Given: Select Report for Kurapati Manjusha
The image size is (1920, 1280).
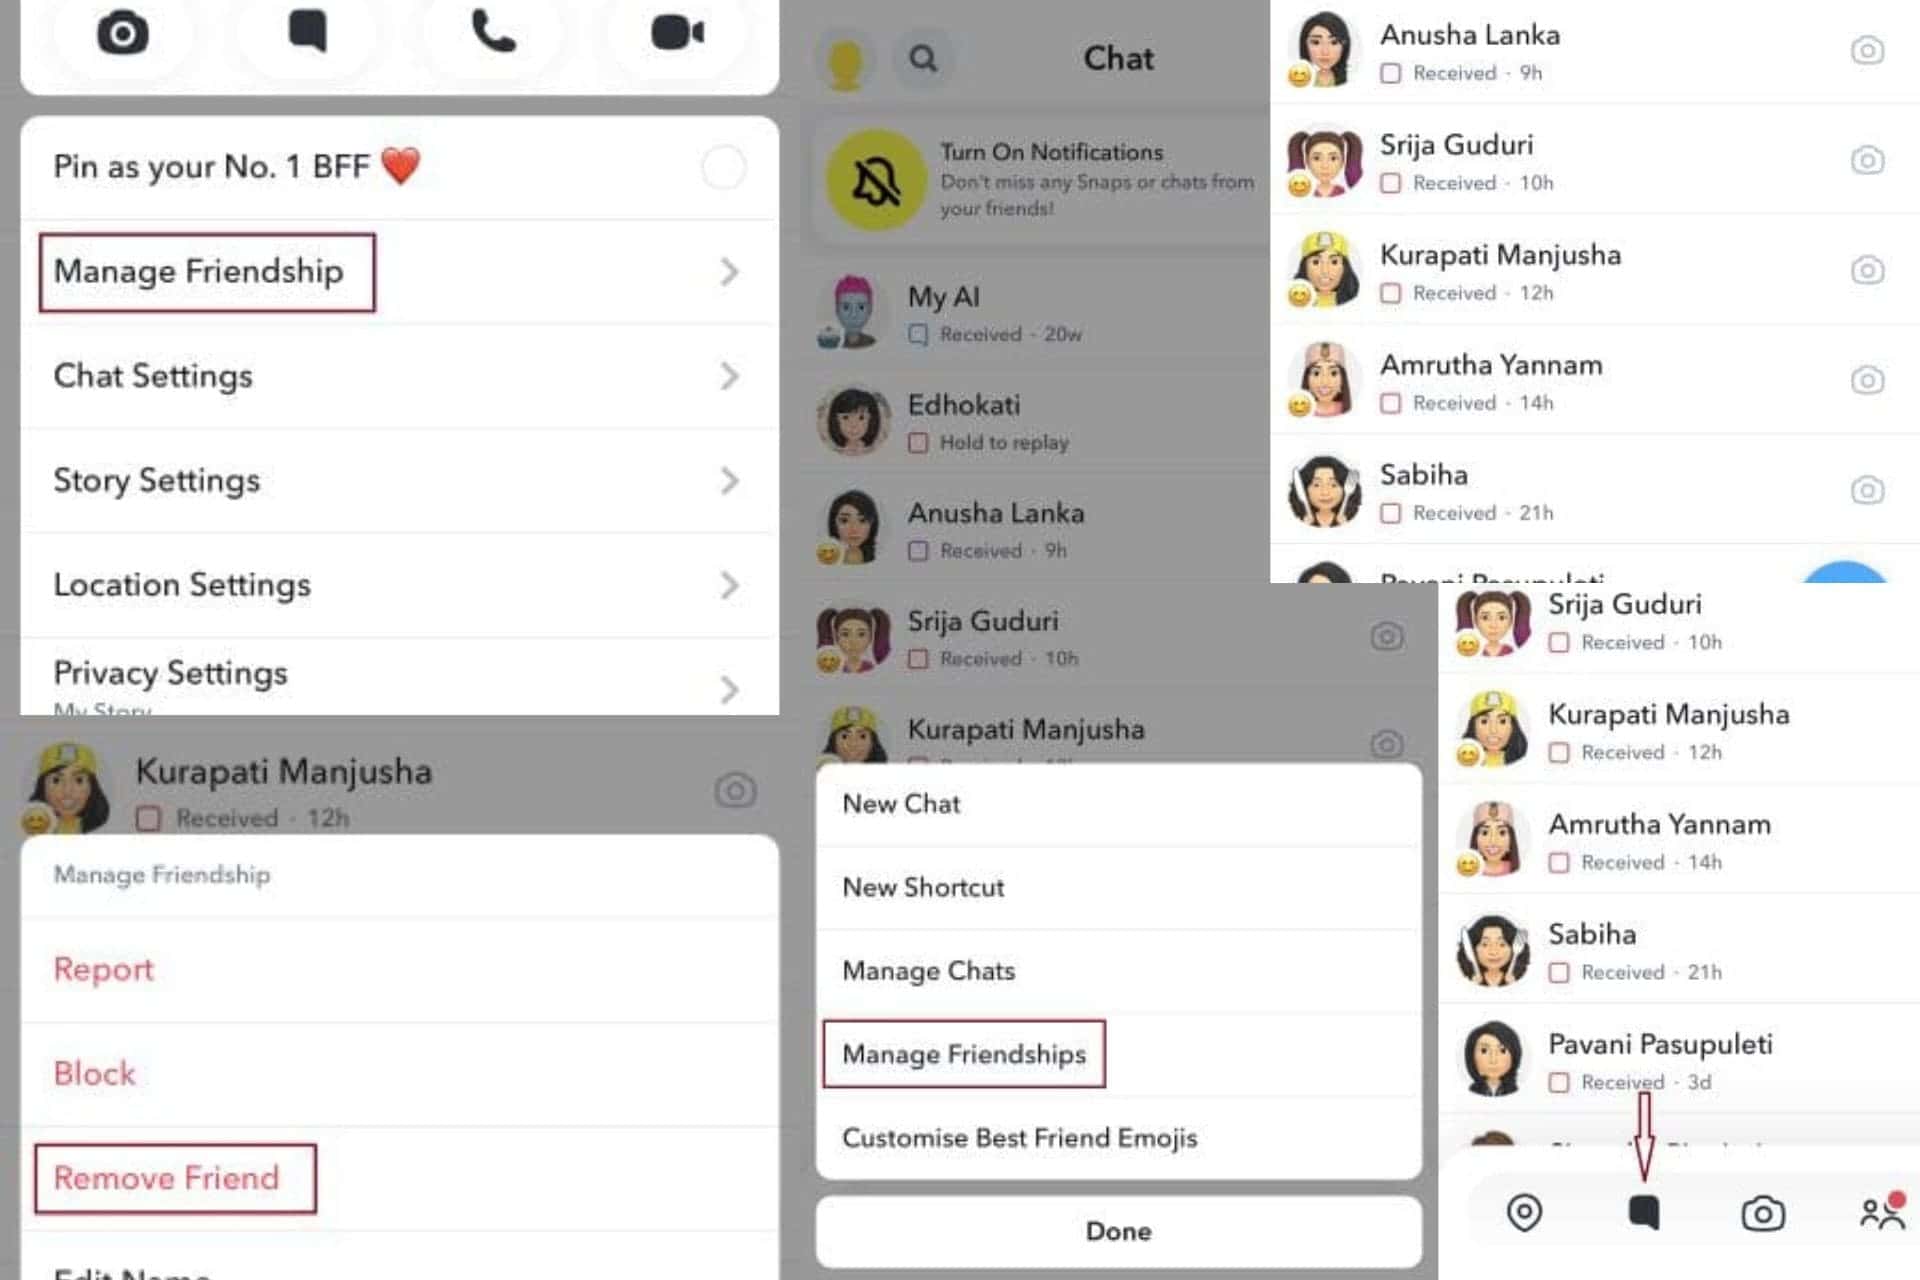Looking at the screenshot, I should [x=101, y=969].
